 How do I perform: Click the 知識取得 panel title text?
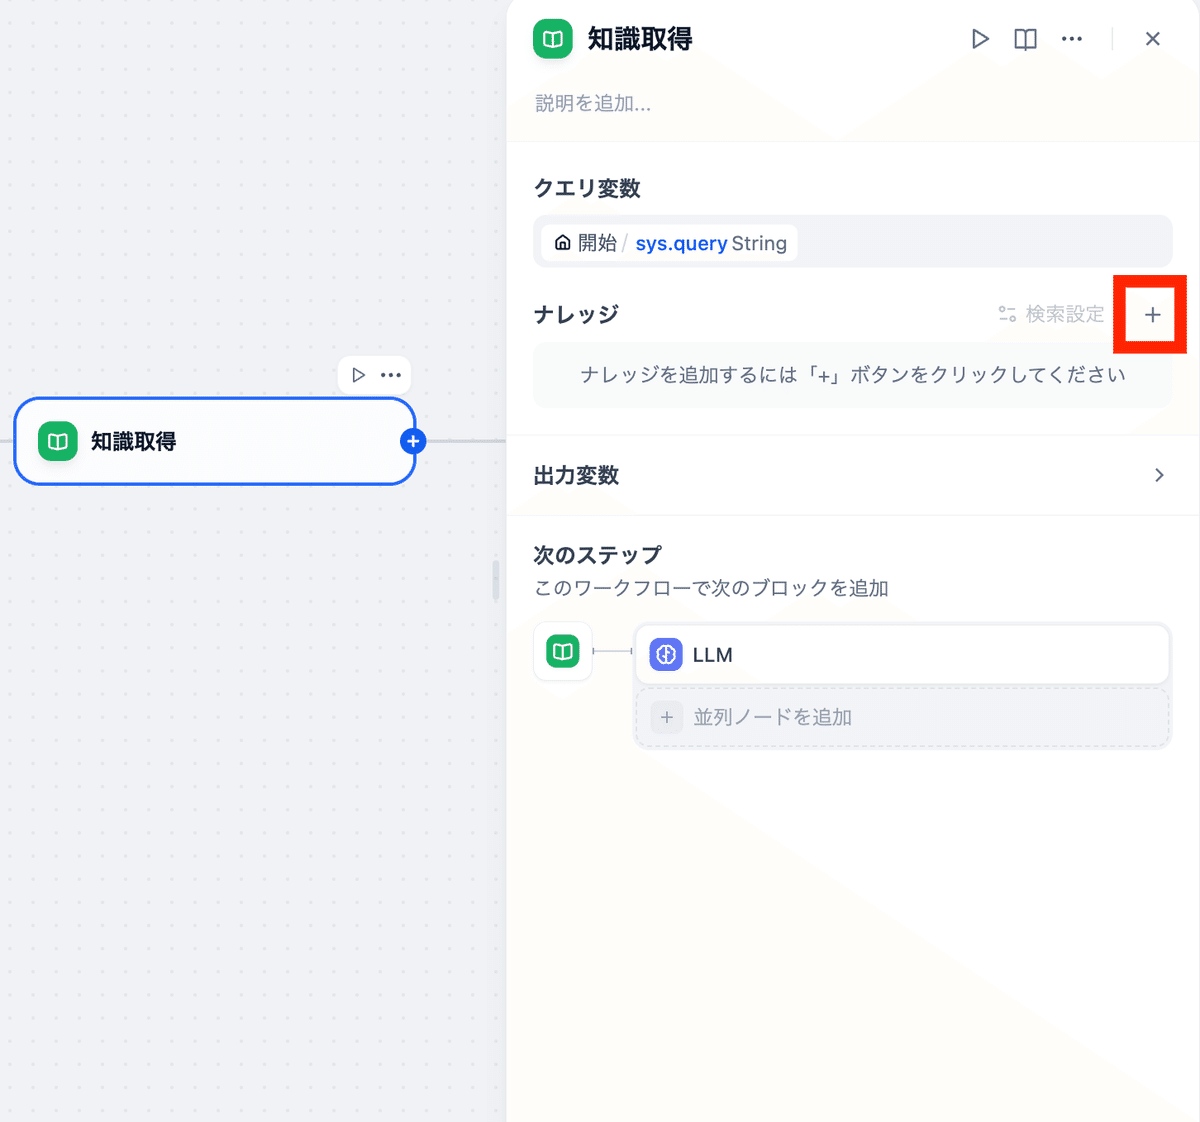coord(640,39)
